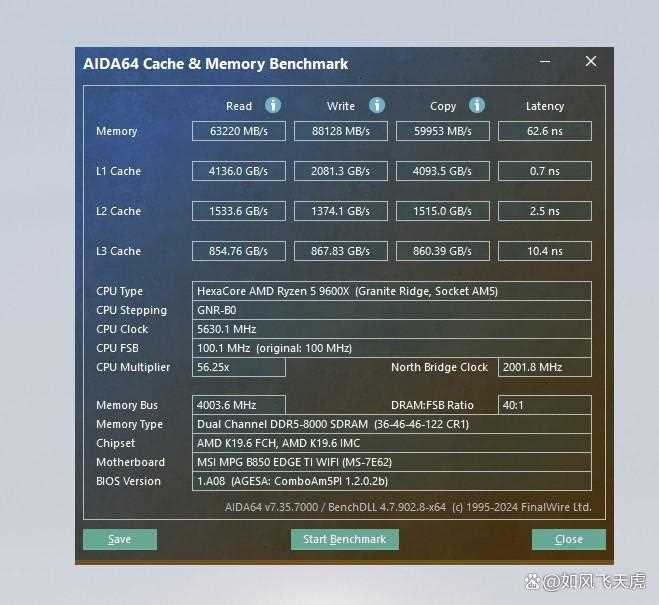Click AIDA64 v7.35.7000 version footer text
Screen dimensions: 659x605
408,507
